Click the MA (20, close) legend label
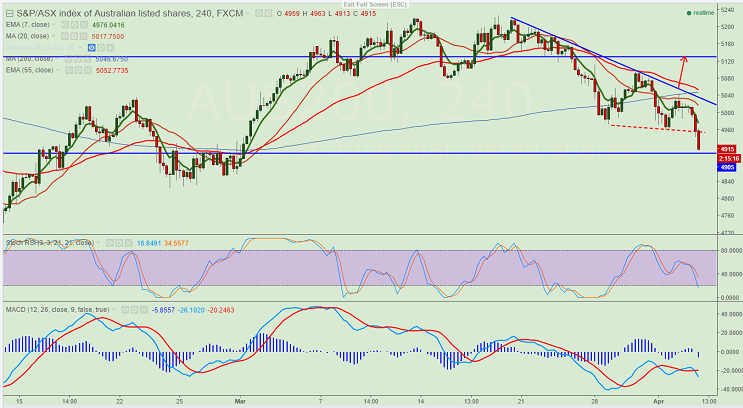743x408 pixels. 27,36
